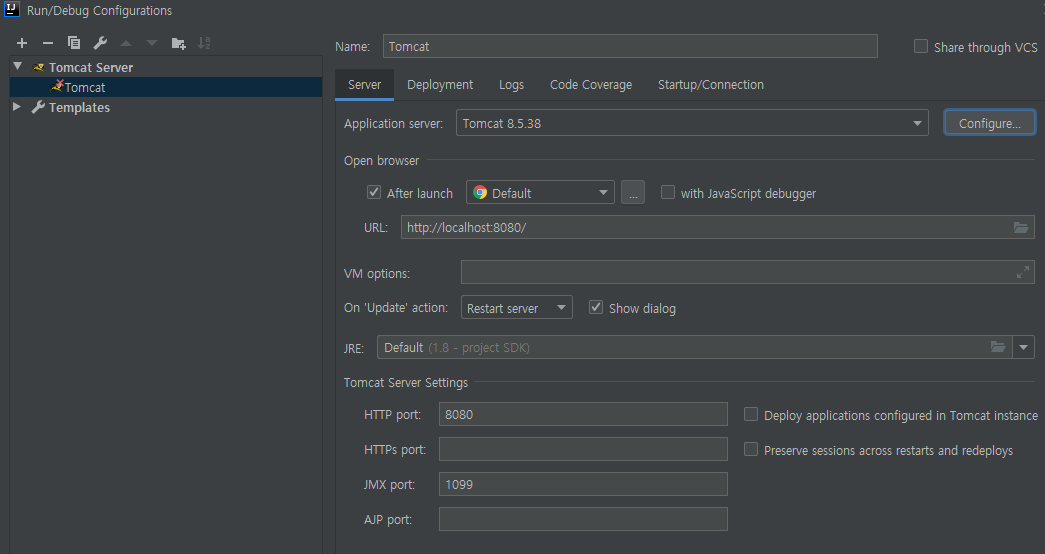This screenshot has width=1045, height=554.
Task: Open the Code Coverage tab
Action: point(590,85)
